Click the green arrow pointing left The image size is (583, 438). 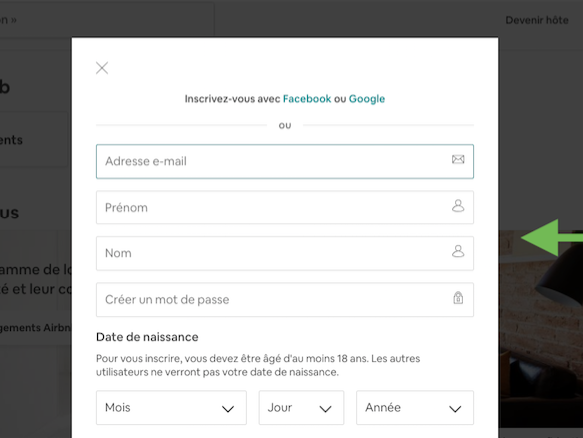pos(552,238)
